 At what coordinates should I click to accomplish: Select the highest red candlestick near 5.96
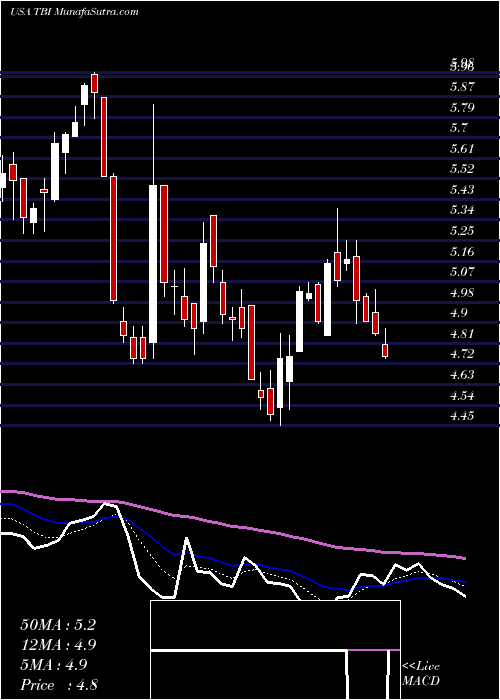click(94, 83)
